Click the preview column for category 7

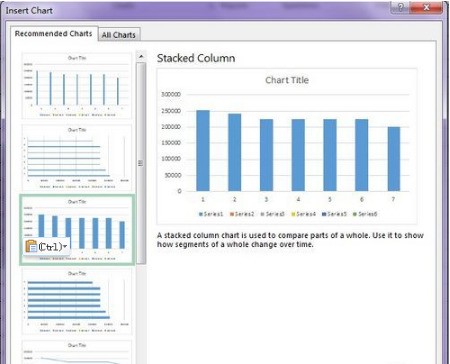click(x=394, y=159)
